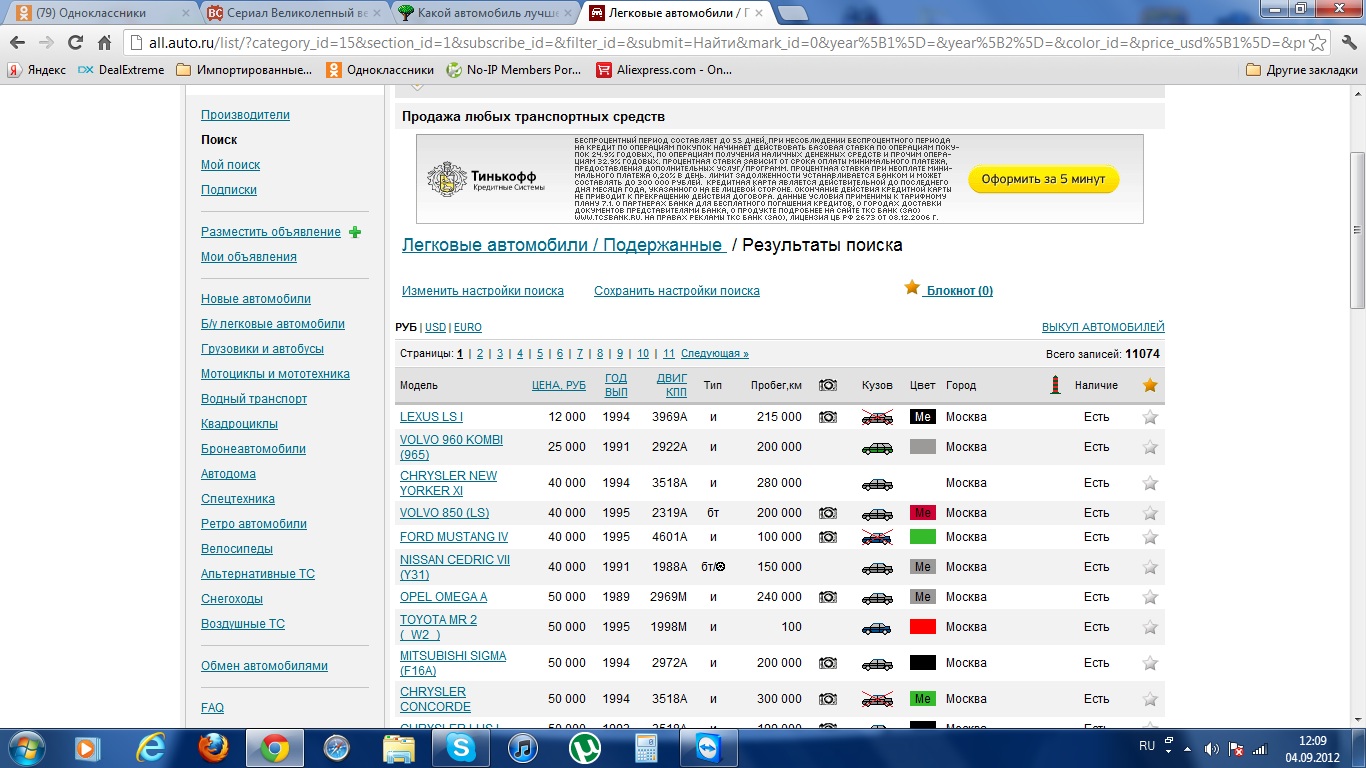Screen dimensions: 1366x768
Task: Launch Firefox from taskbar
Action: click(x=213, y=747)
